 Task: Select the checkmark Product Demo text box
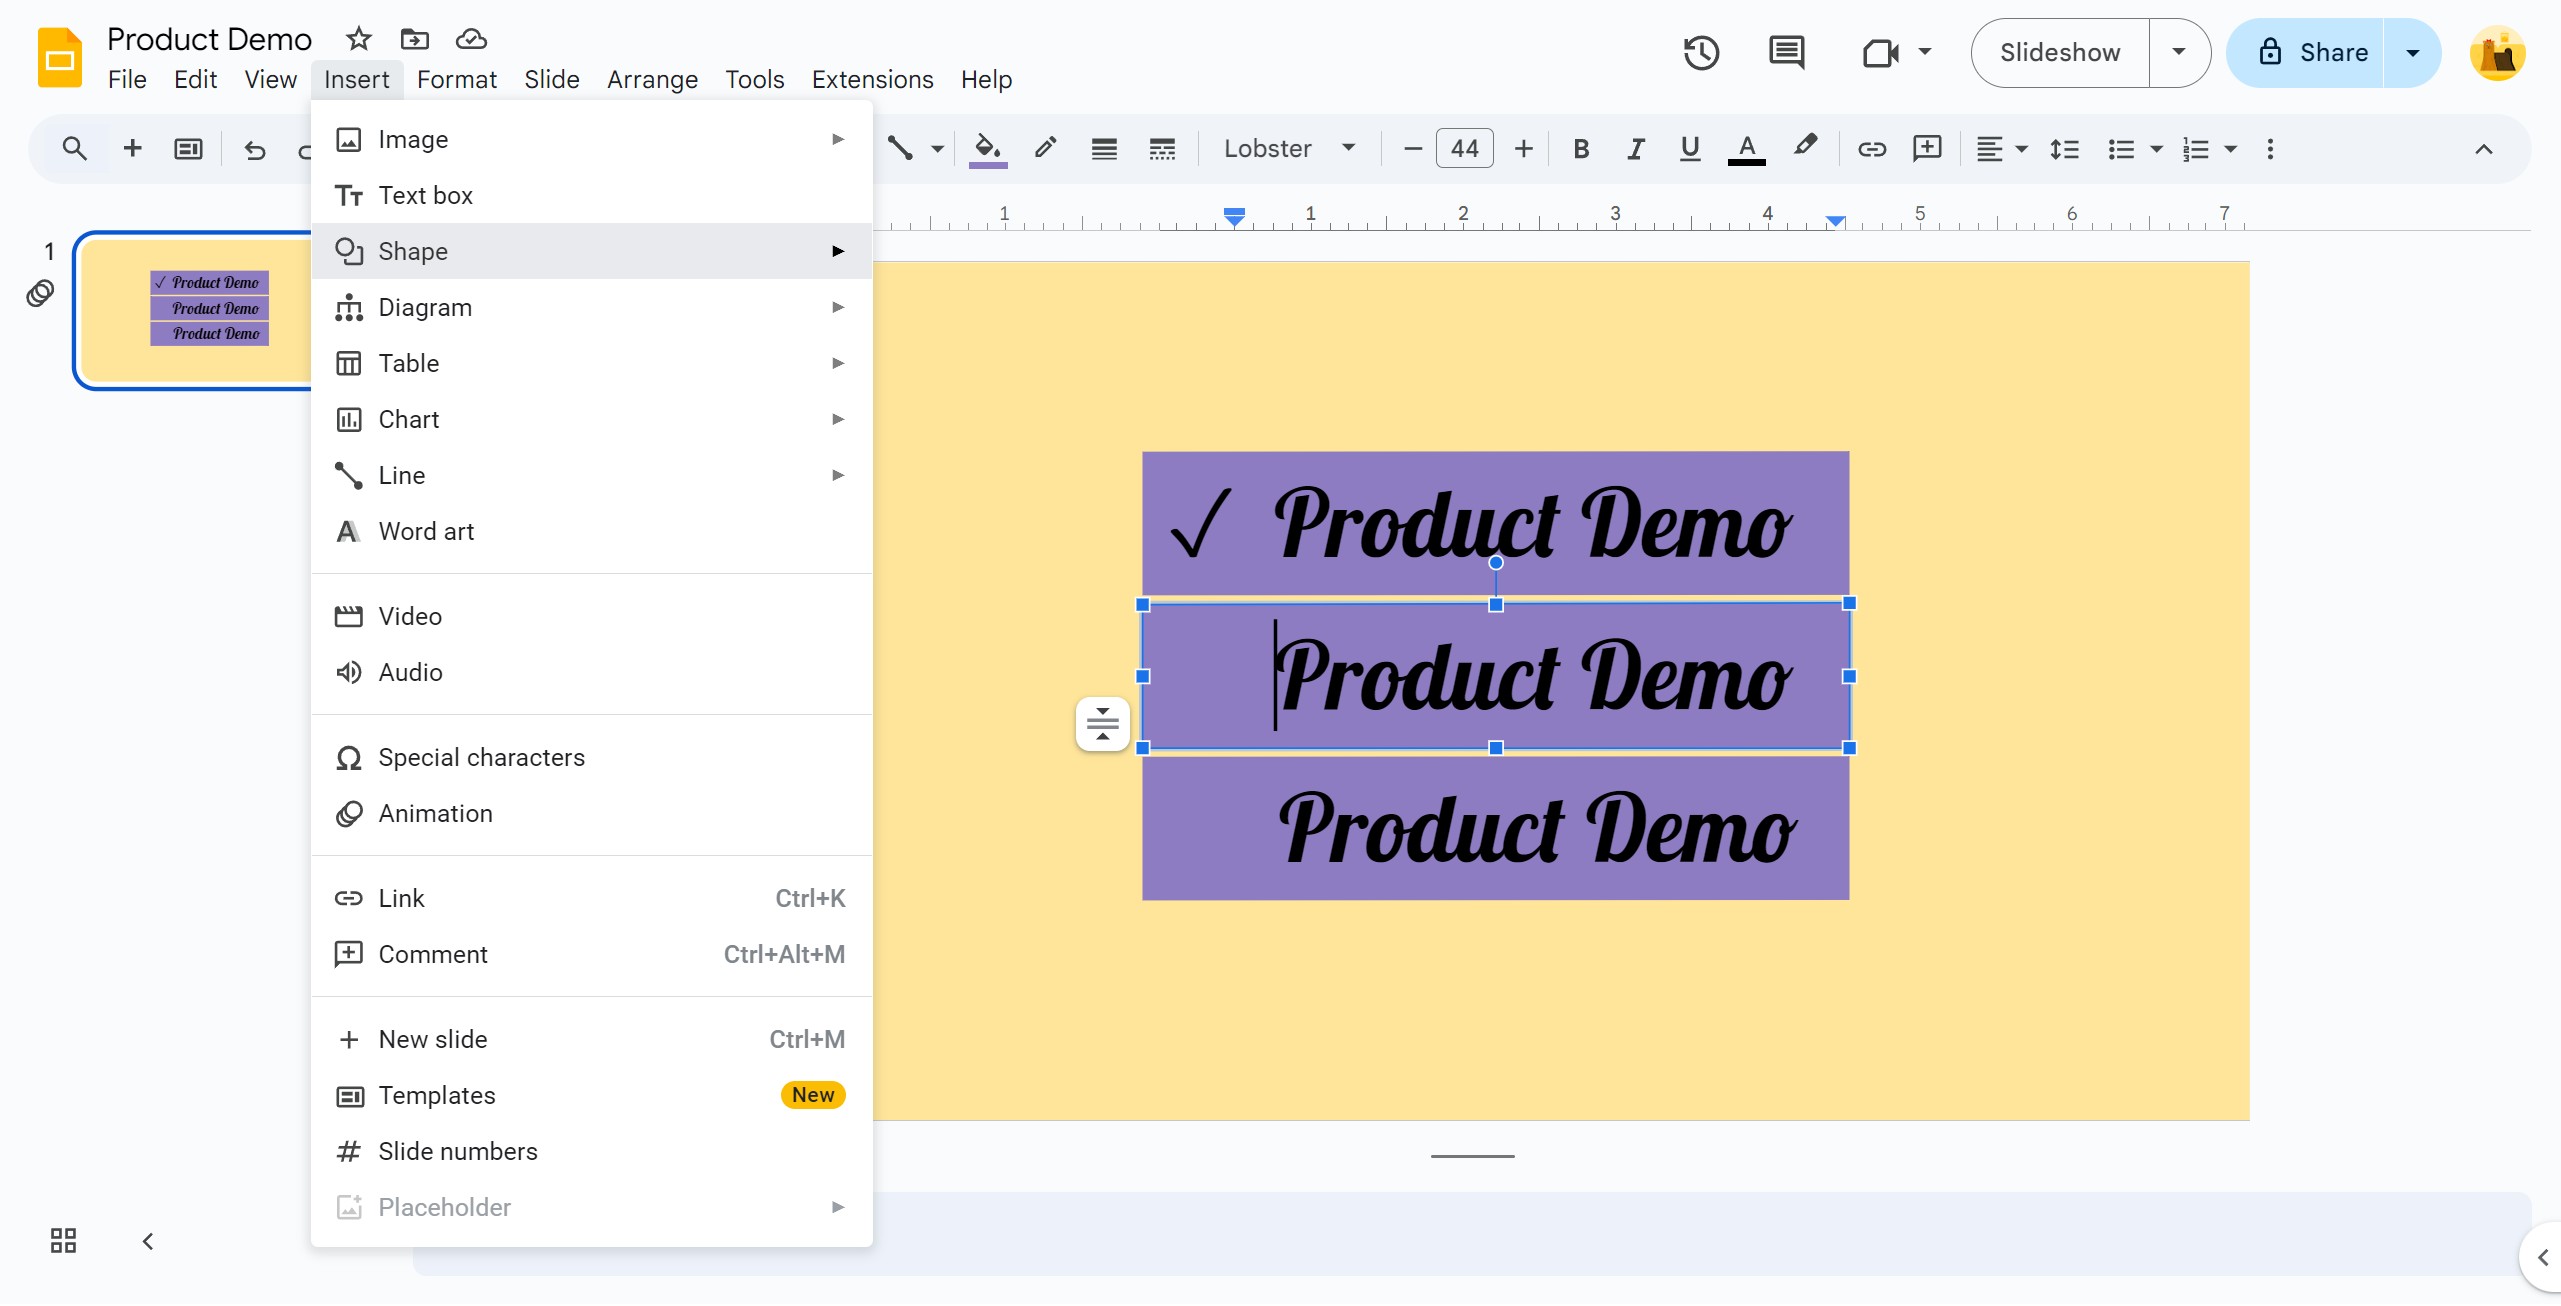click(x=1495, y=523)
